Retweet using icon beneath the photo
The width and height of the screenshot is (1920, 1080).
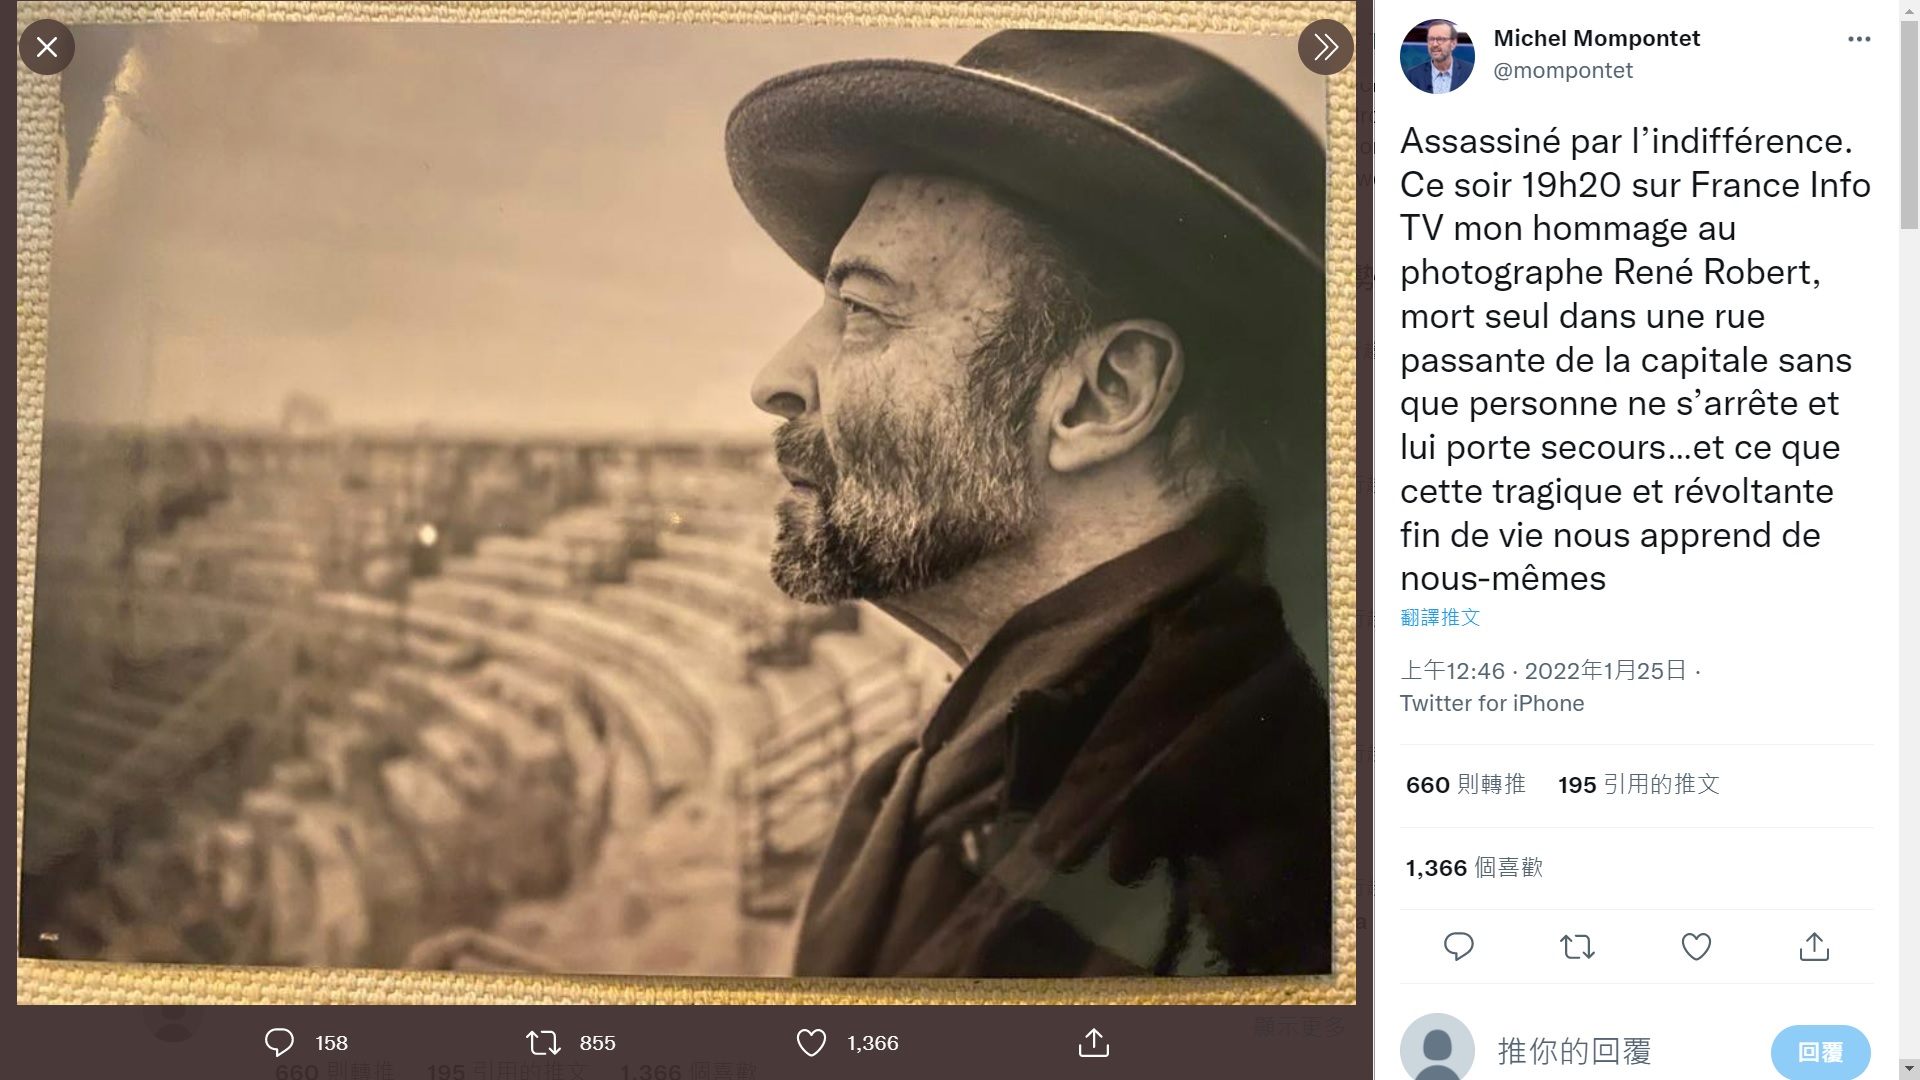pyautogui.click(x=544, y=1043)
